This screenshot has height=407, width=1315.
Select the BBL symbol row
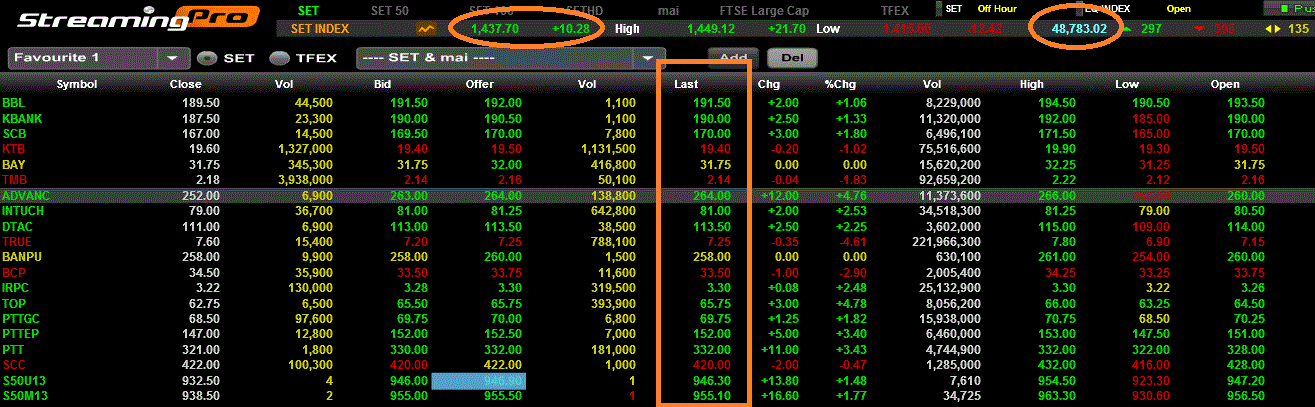coord(657,102)
